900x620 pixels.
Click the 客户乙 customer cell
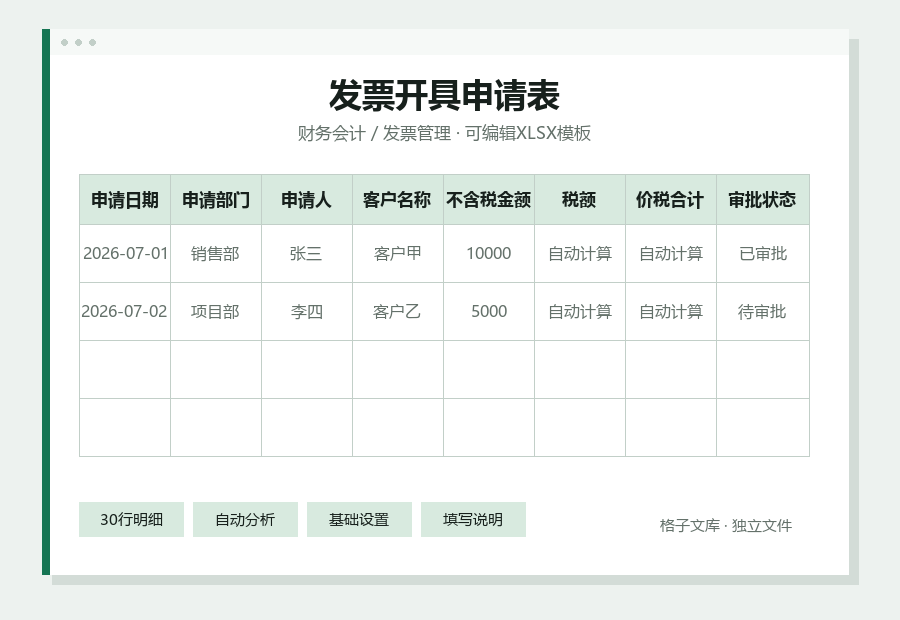(398, 312)
